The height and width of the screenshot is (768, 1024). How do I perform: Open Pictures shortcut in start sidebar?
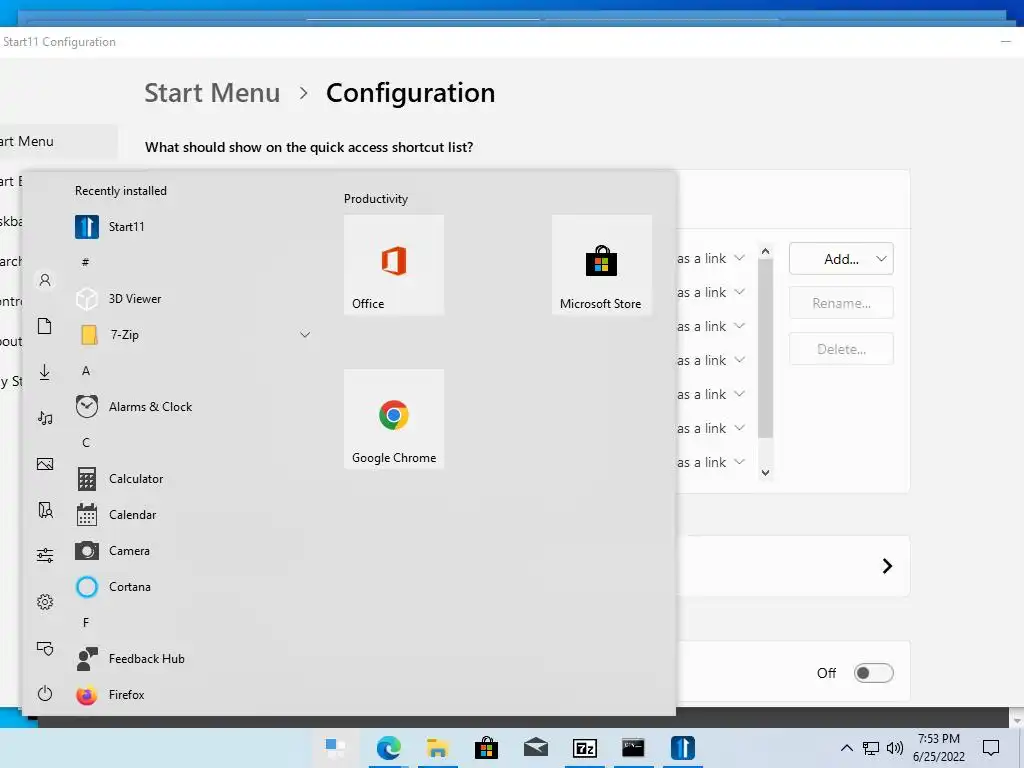click(45, 464)
